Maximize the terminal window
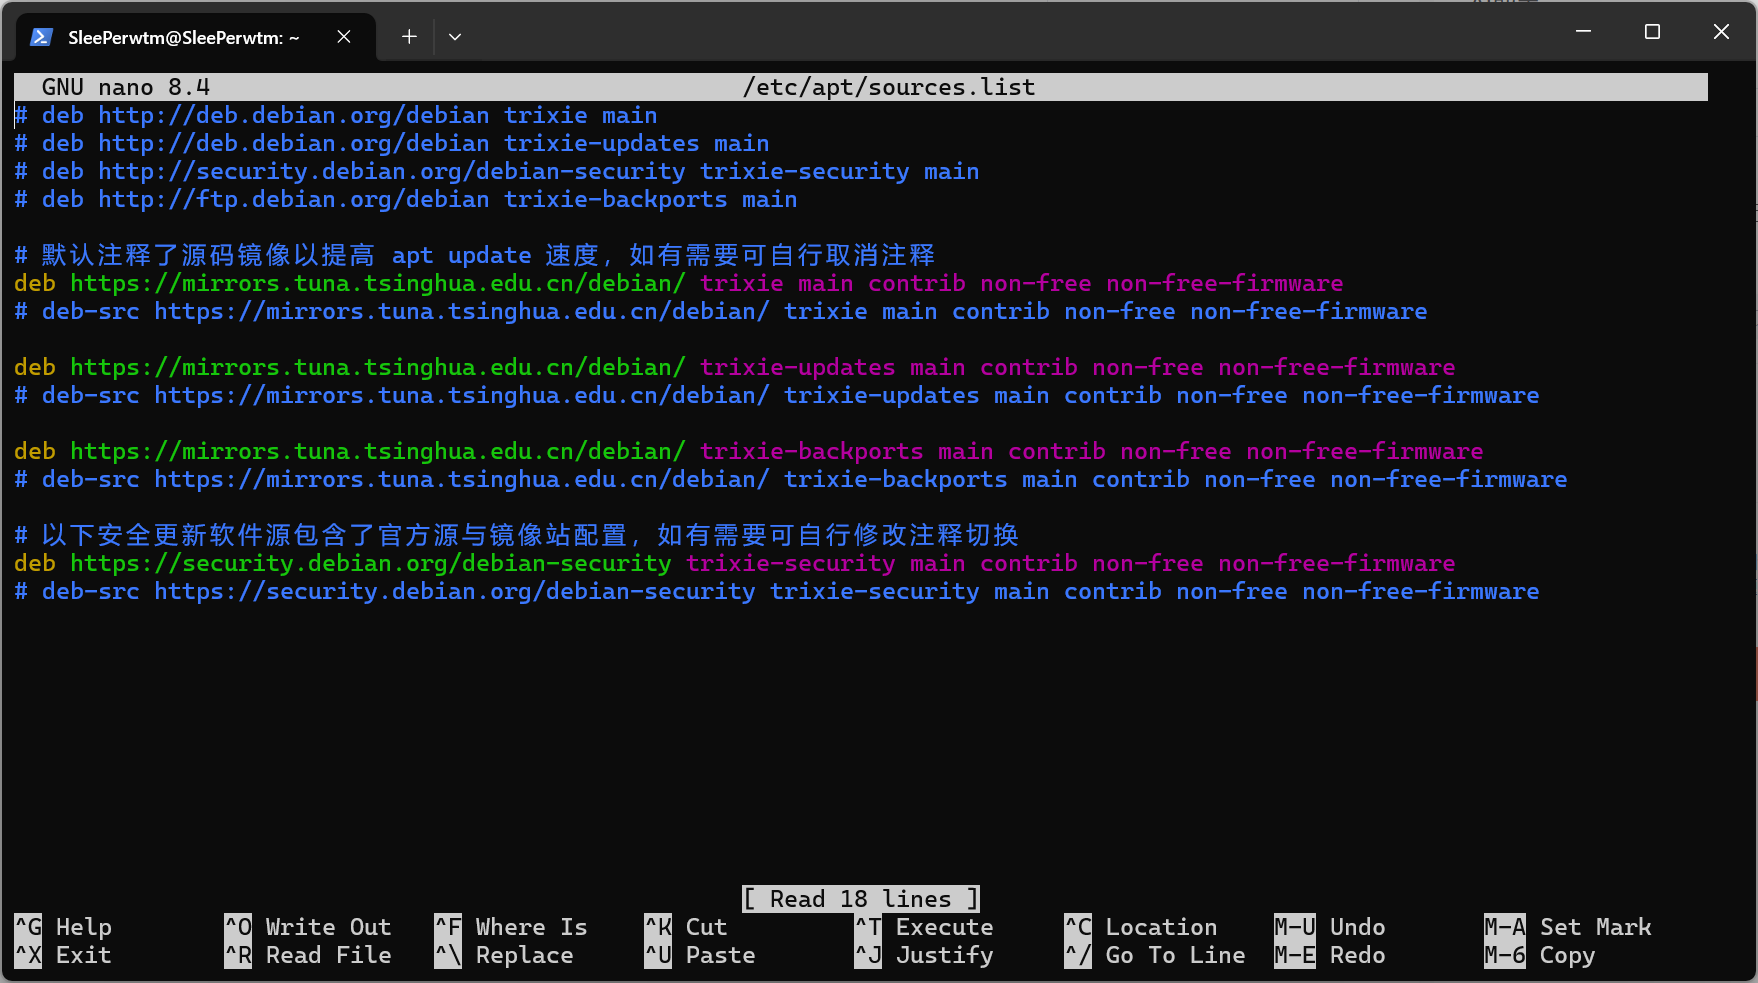This screenshot has height=983, width=1758. pos(1652,32)
